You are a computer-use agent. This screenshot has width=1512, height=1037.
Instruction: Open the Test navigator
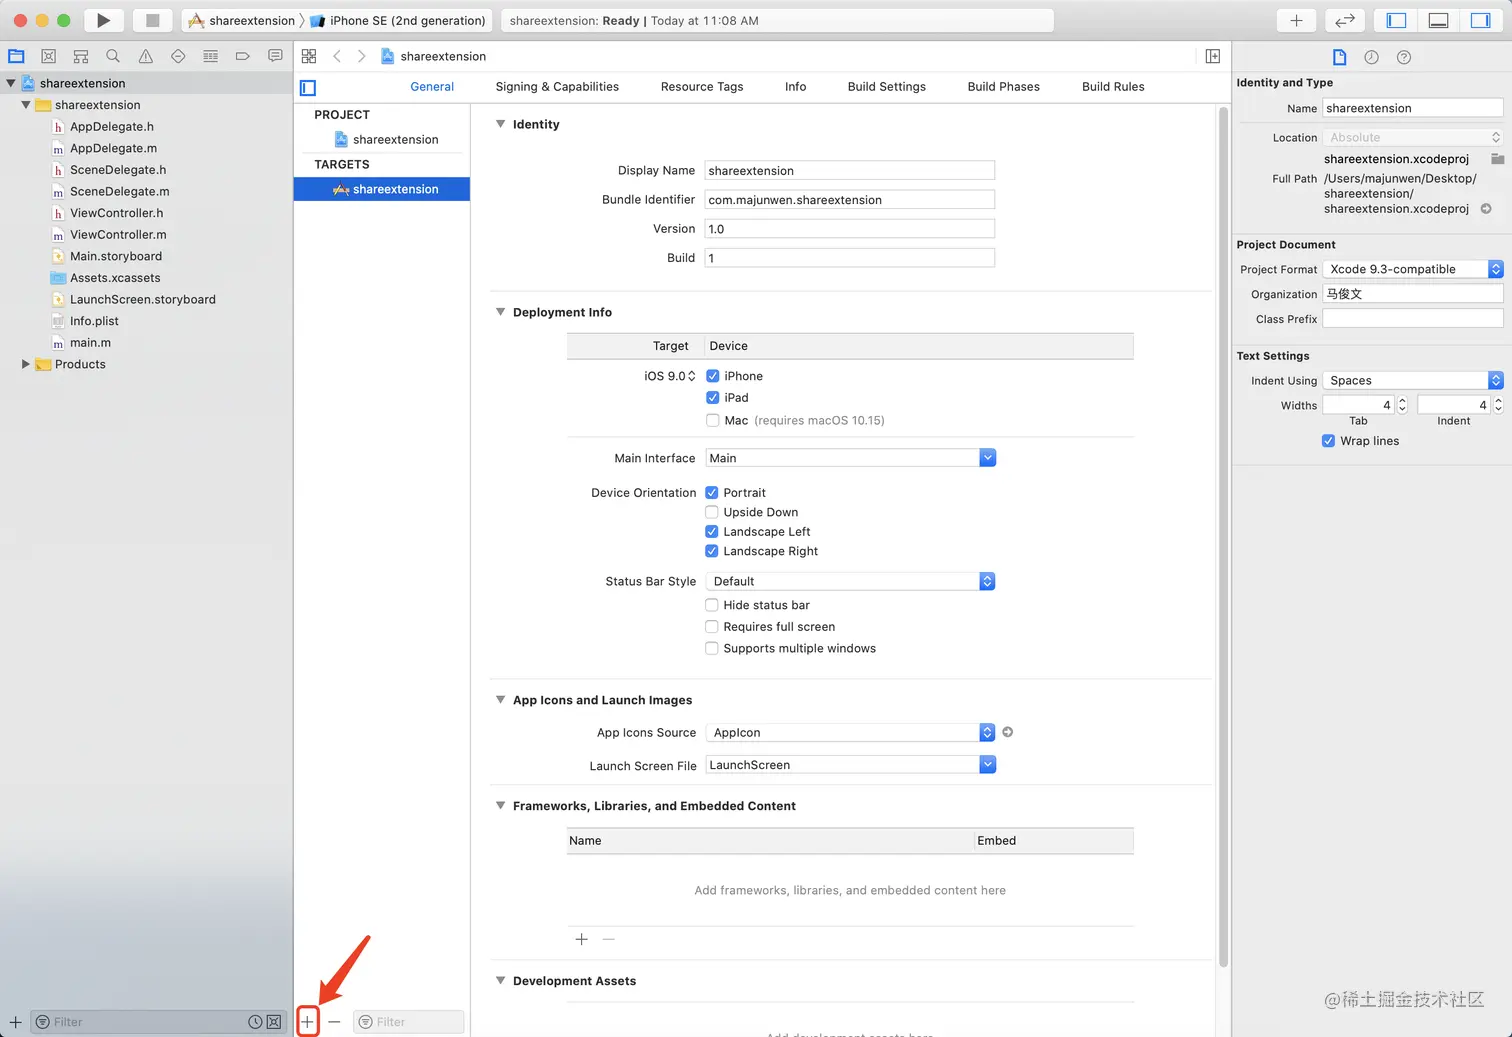tap(178, 56)
